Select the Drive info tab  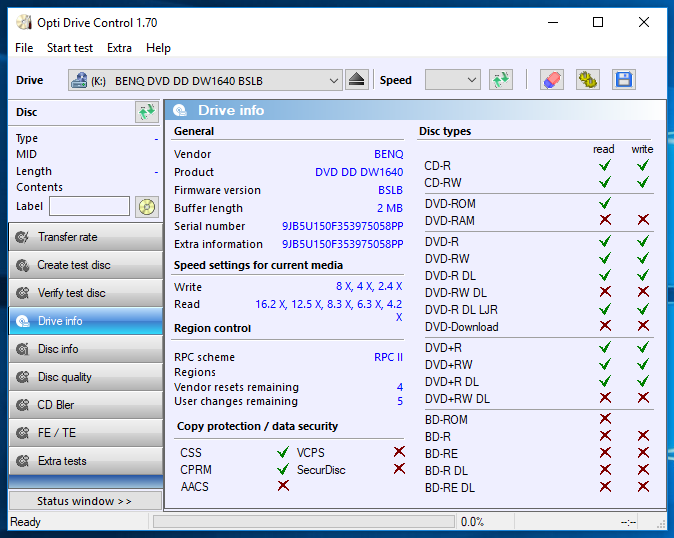coord(86,321)
